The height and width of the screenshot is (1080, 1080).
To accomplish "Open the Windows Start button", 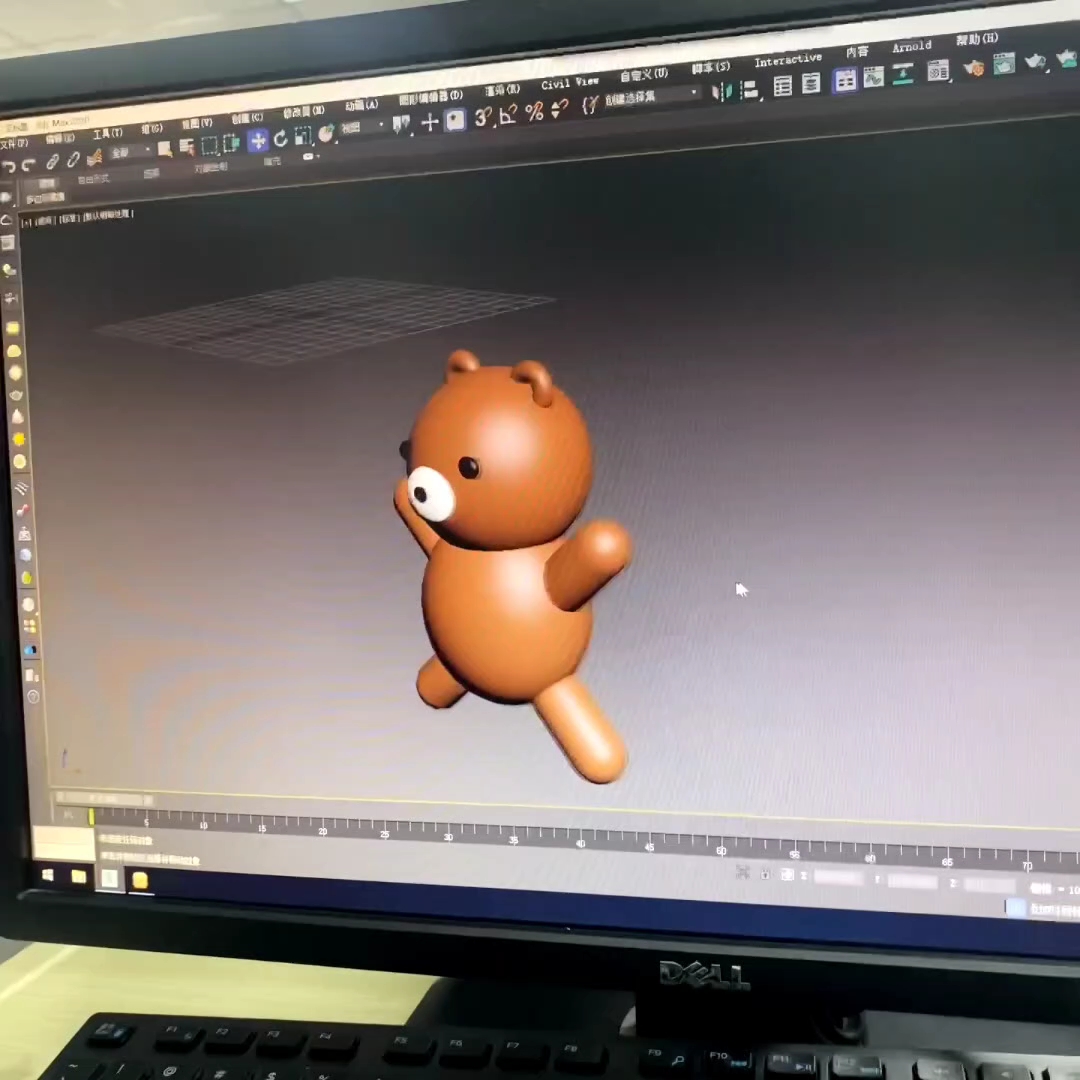I will click(x=48, y=875).
